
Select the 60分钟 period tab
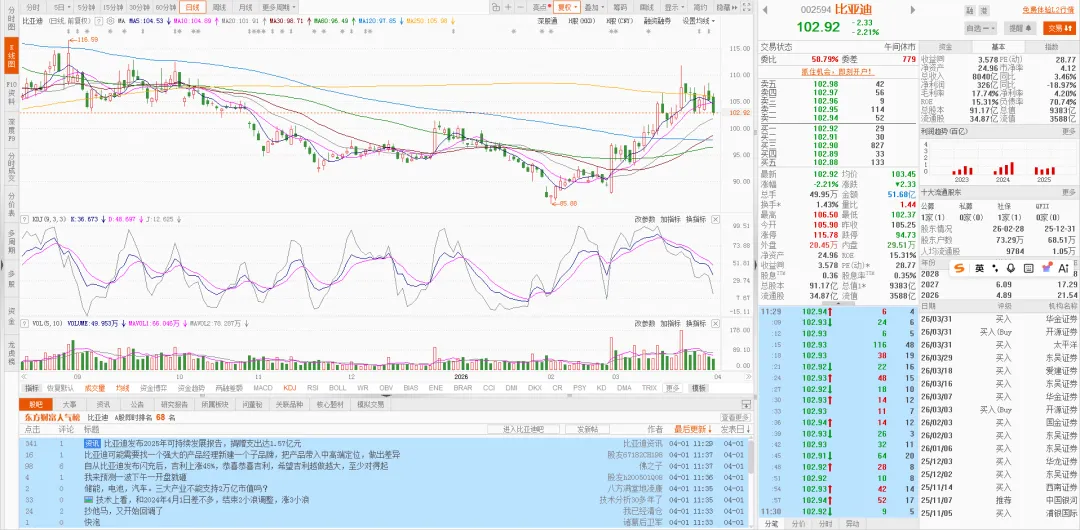pos(165,7)
